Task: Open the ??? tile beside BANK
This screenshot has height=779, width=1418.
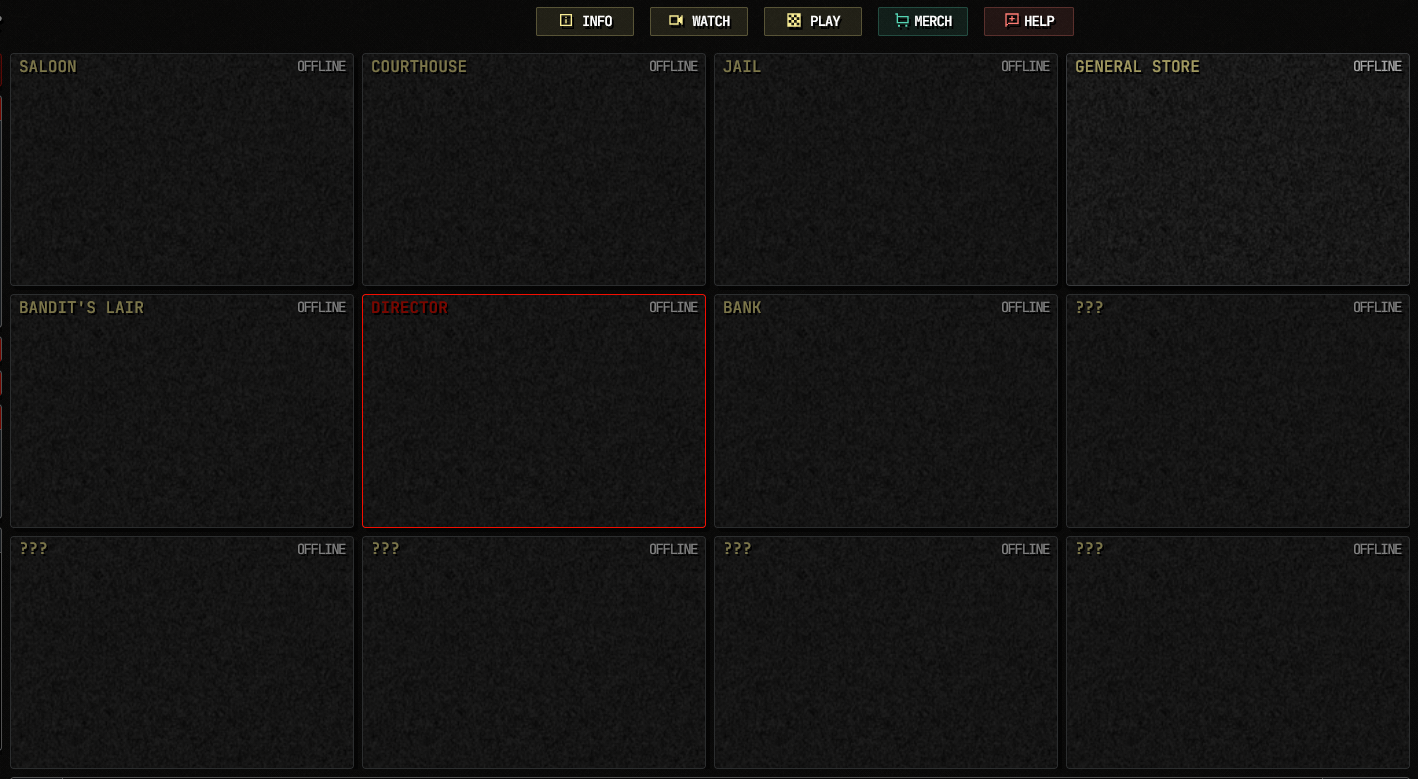Action: (x=1238, y=411)
